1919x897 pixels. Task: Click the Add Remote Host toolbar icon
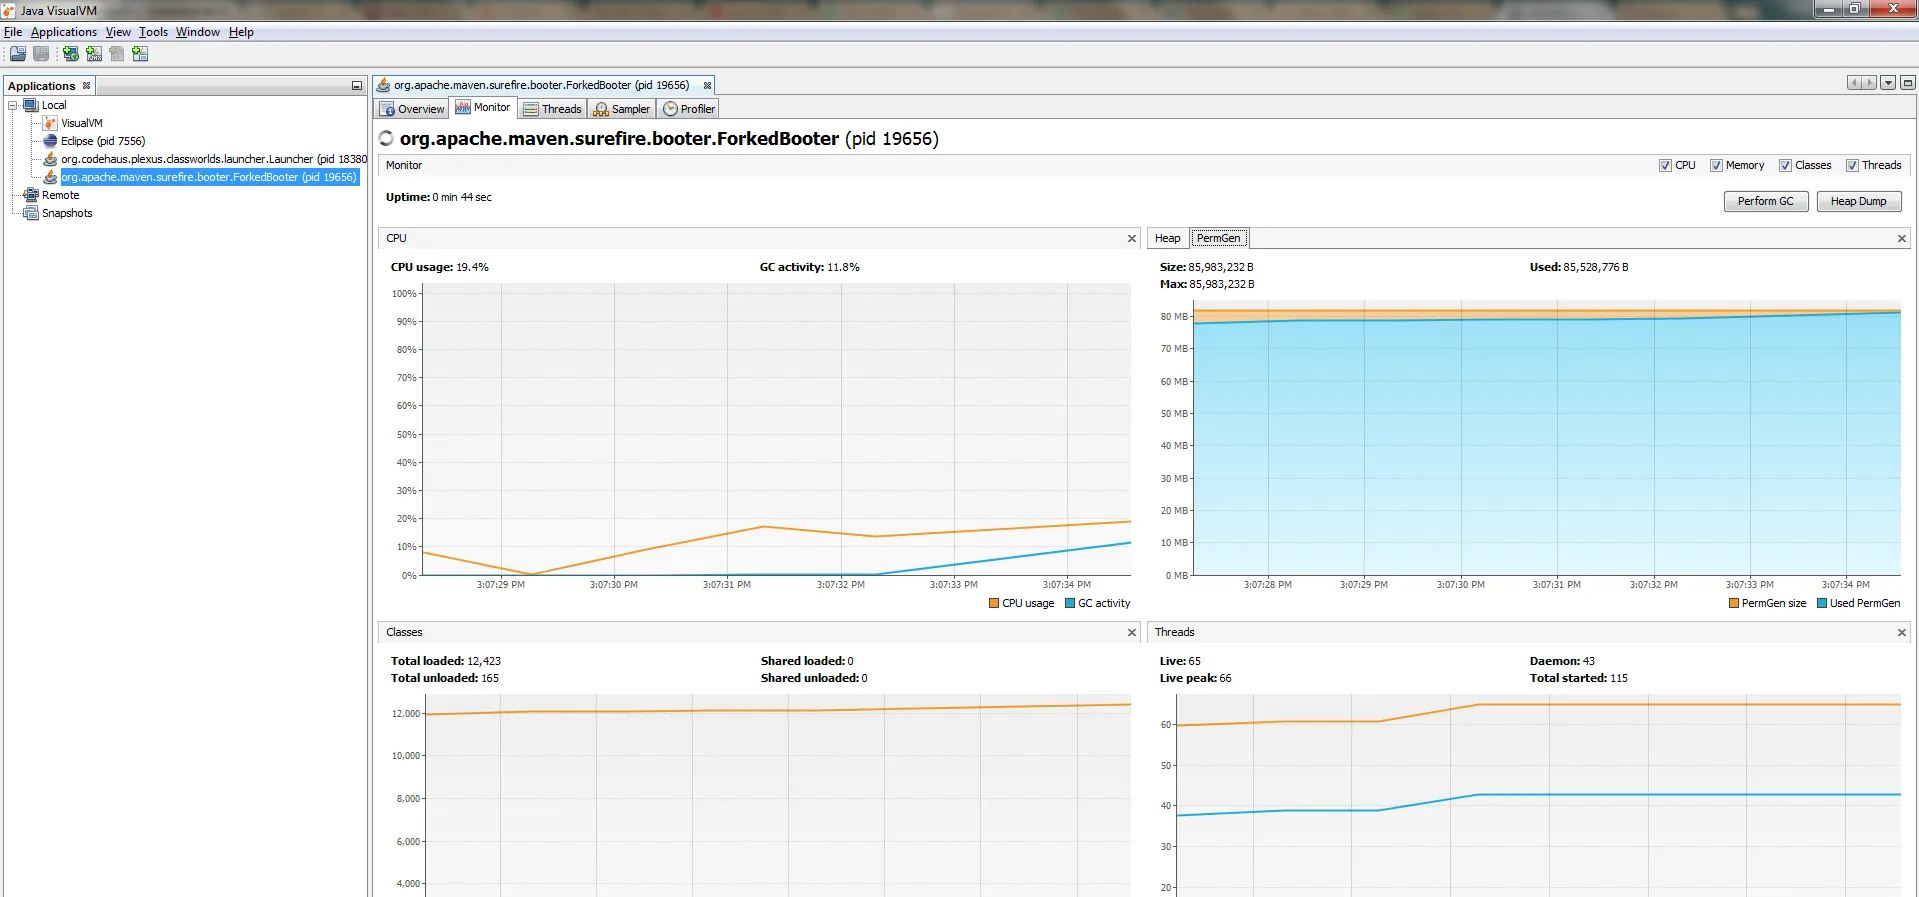point(71,53)
